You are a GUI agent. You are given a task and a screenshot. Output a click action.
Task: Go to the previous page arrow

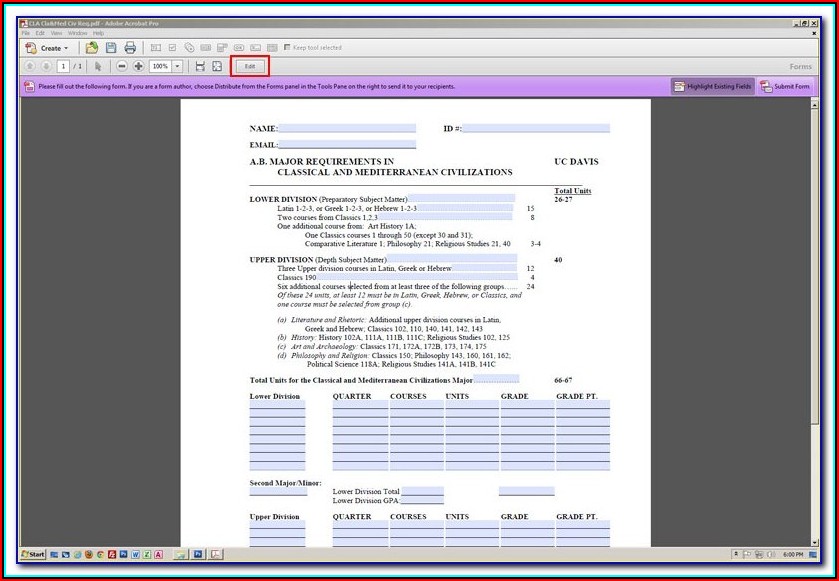29,66
